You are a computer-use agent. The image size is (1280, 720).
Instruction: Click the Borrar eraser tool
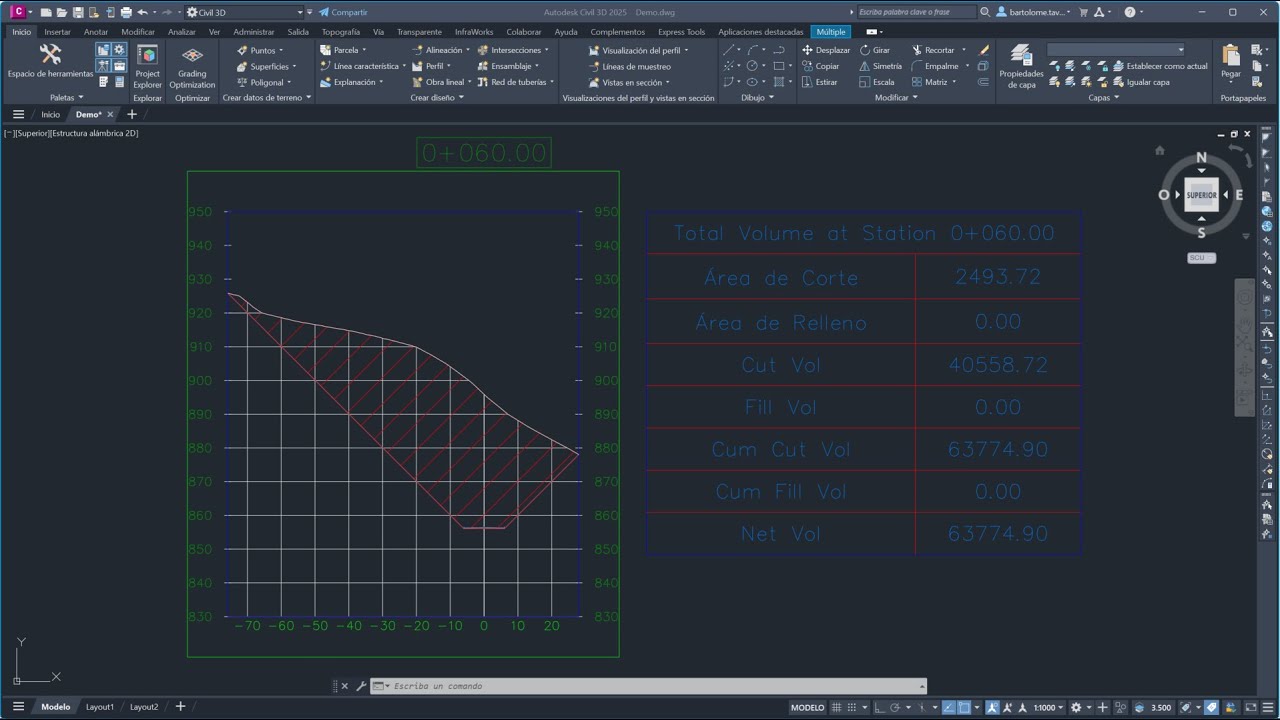point(984,50)
